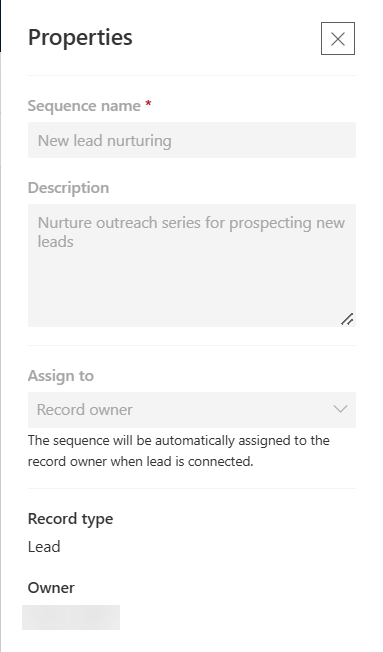Click the Owner label
This screenshot has width=383, height=652.
click(51, 588)
